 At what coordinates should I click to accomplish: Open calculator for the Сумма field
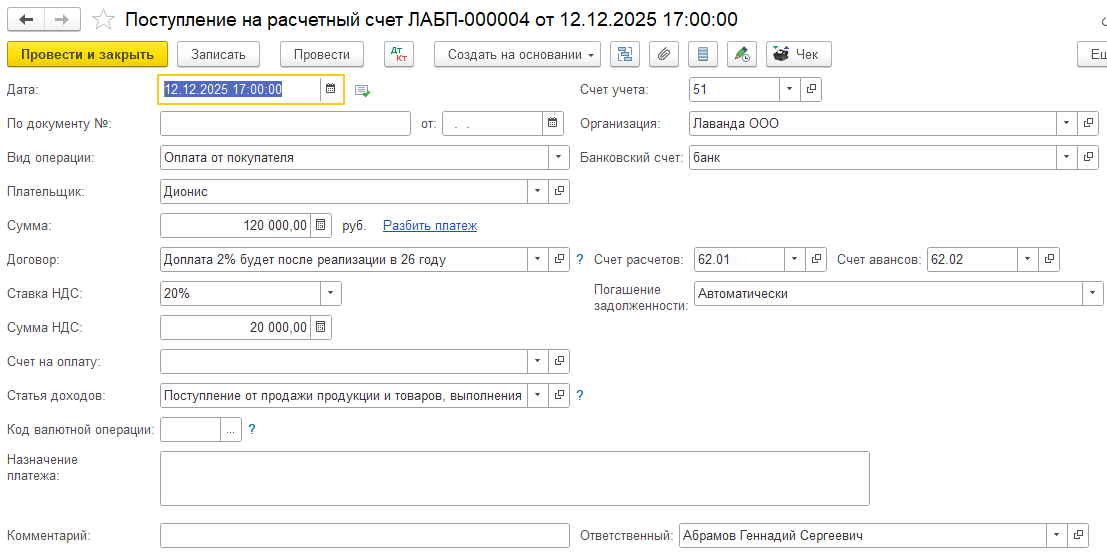(x=320, y=226)
